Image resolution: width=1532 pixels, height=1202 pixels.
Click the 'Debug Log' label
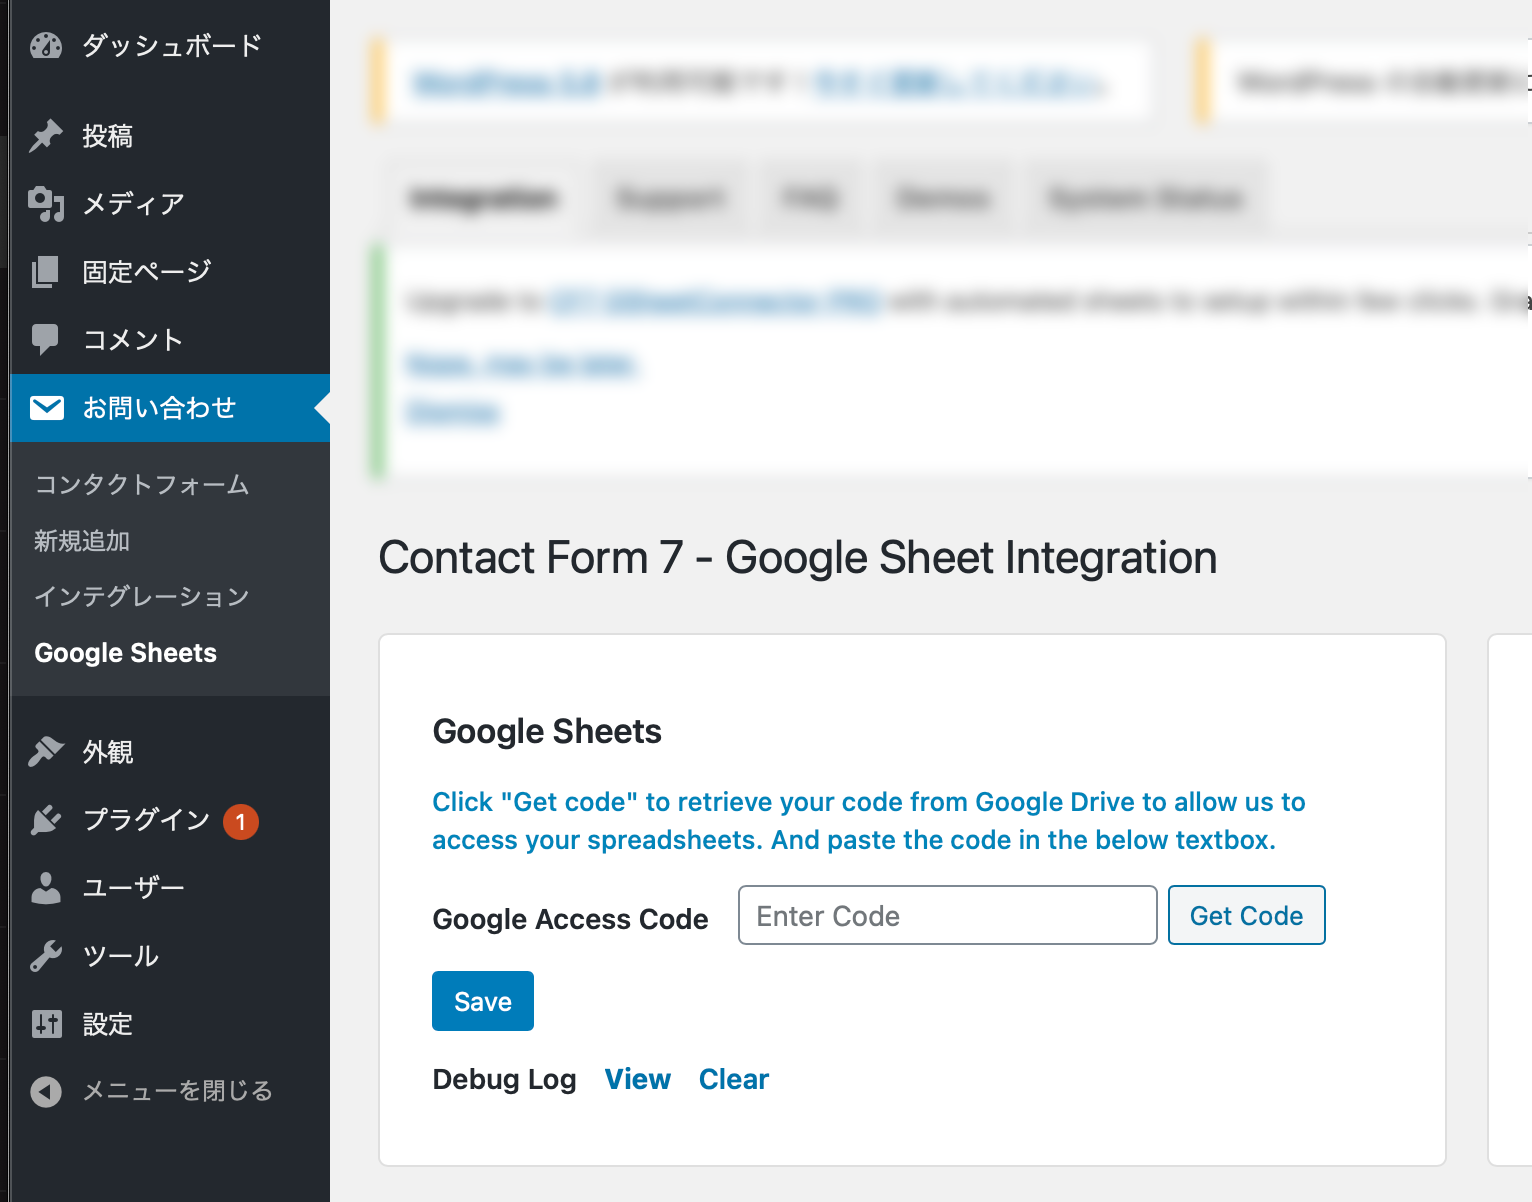tap(504, 1079)
